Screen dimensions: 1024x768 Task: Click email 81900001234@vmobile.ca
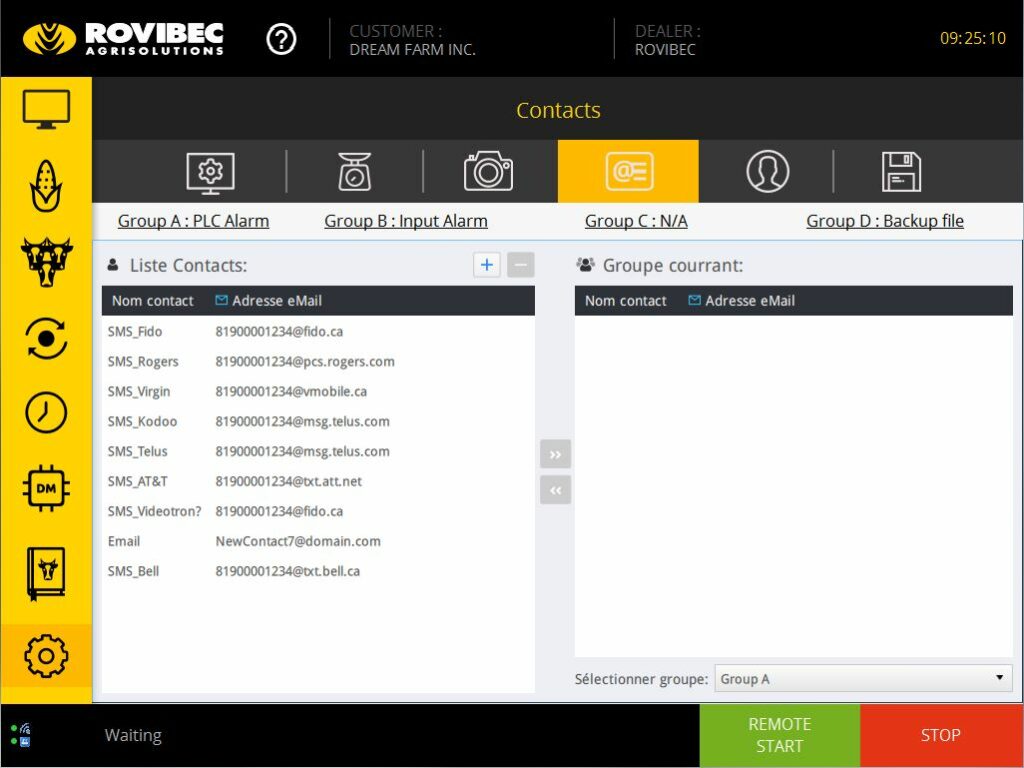pos(291,392)
